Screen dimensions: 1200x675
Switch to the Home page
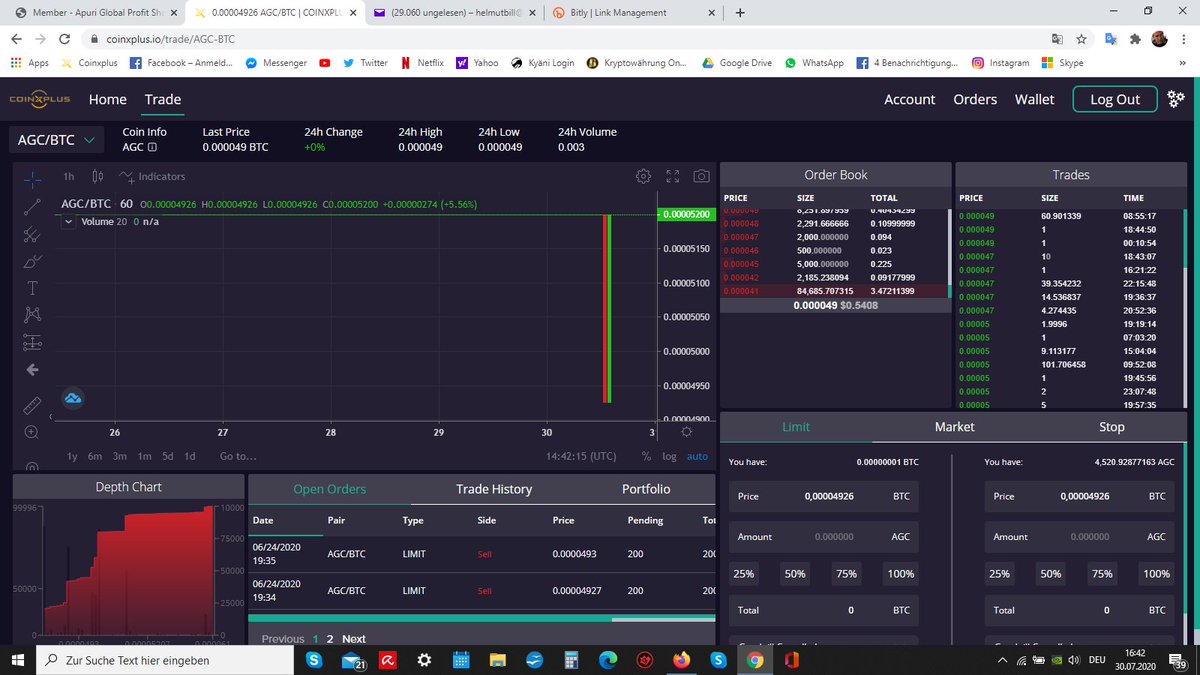pos(107,99)
